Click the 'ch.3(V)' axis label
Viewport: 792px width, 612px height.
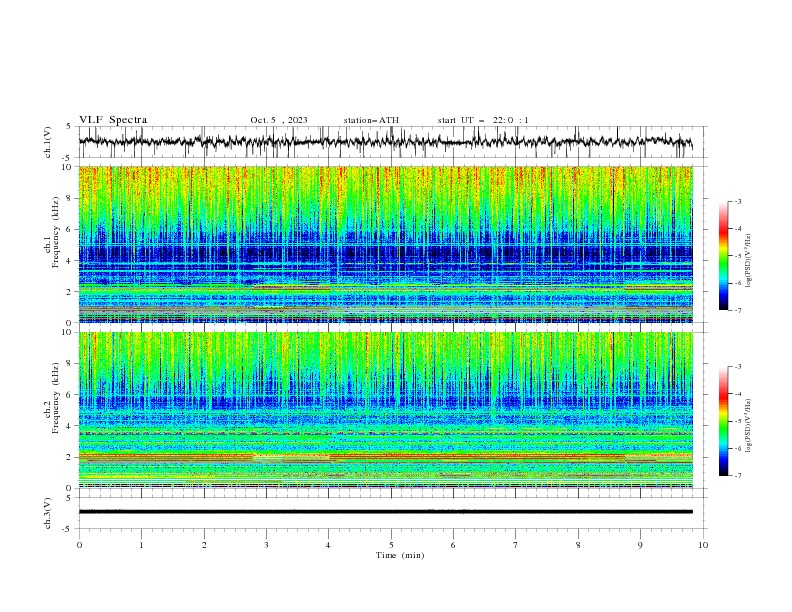coord(48,513)
